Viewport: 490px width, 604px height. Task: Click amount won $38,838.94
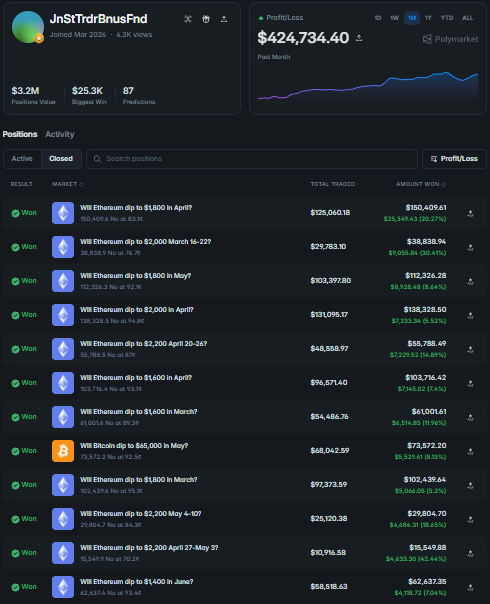pos(426,242)
